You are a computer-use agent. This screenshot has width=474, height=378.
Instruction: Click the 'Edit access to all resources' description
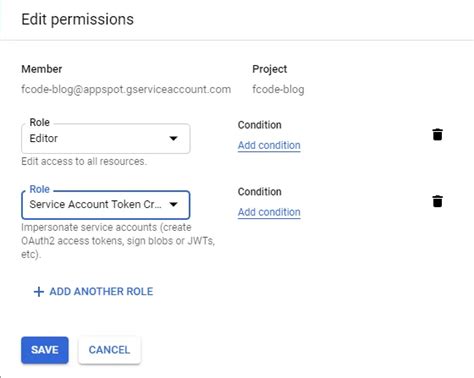pos(84,161)
